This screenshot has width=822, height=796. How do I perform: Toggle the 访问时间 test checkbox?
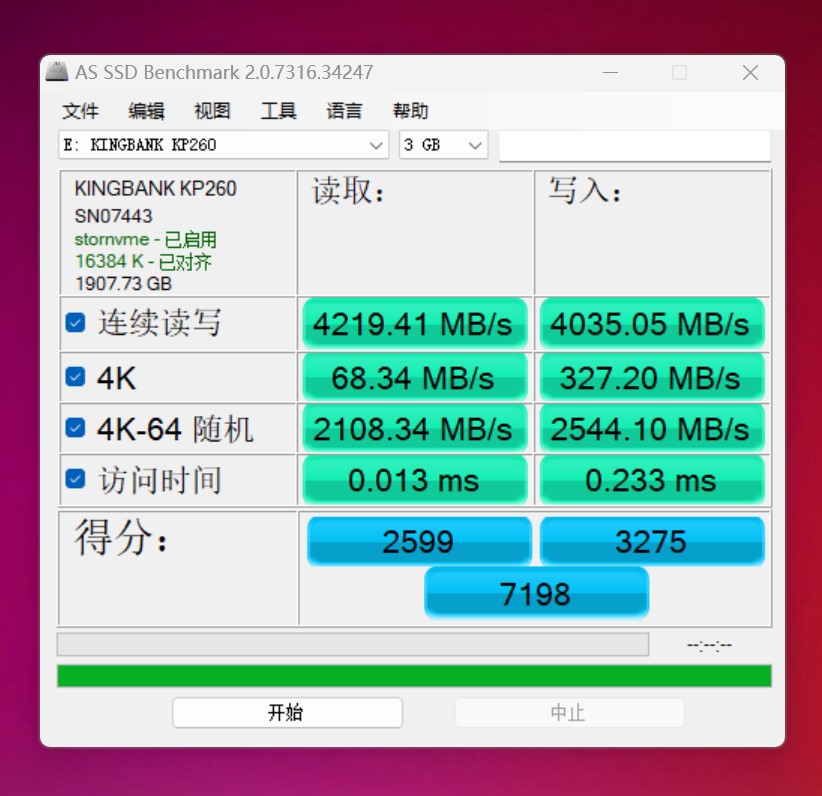(x=75, y=479)
